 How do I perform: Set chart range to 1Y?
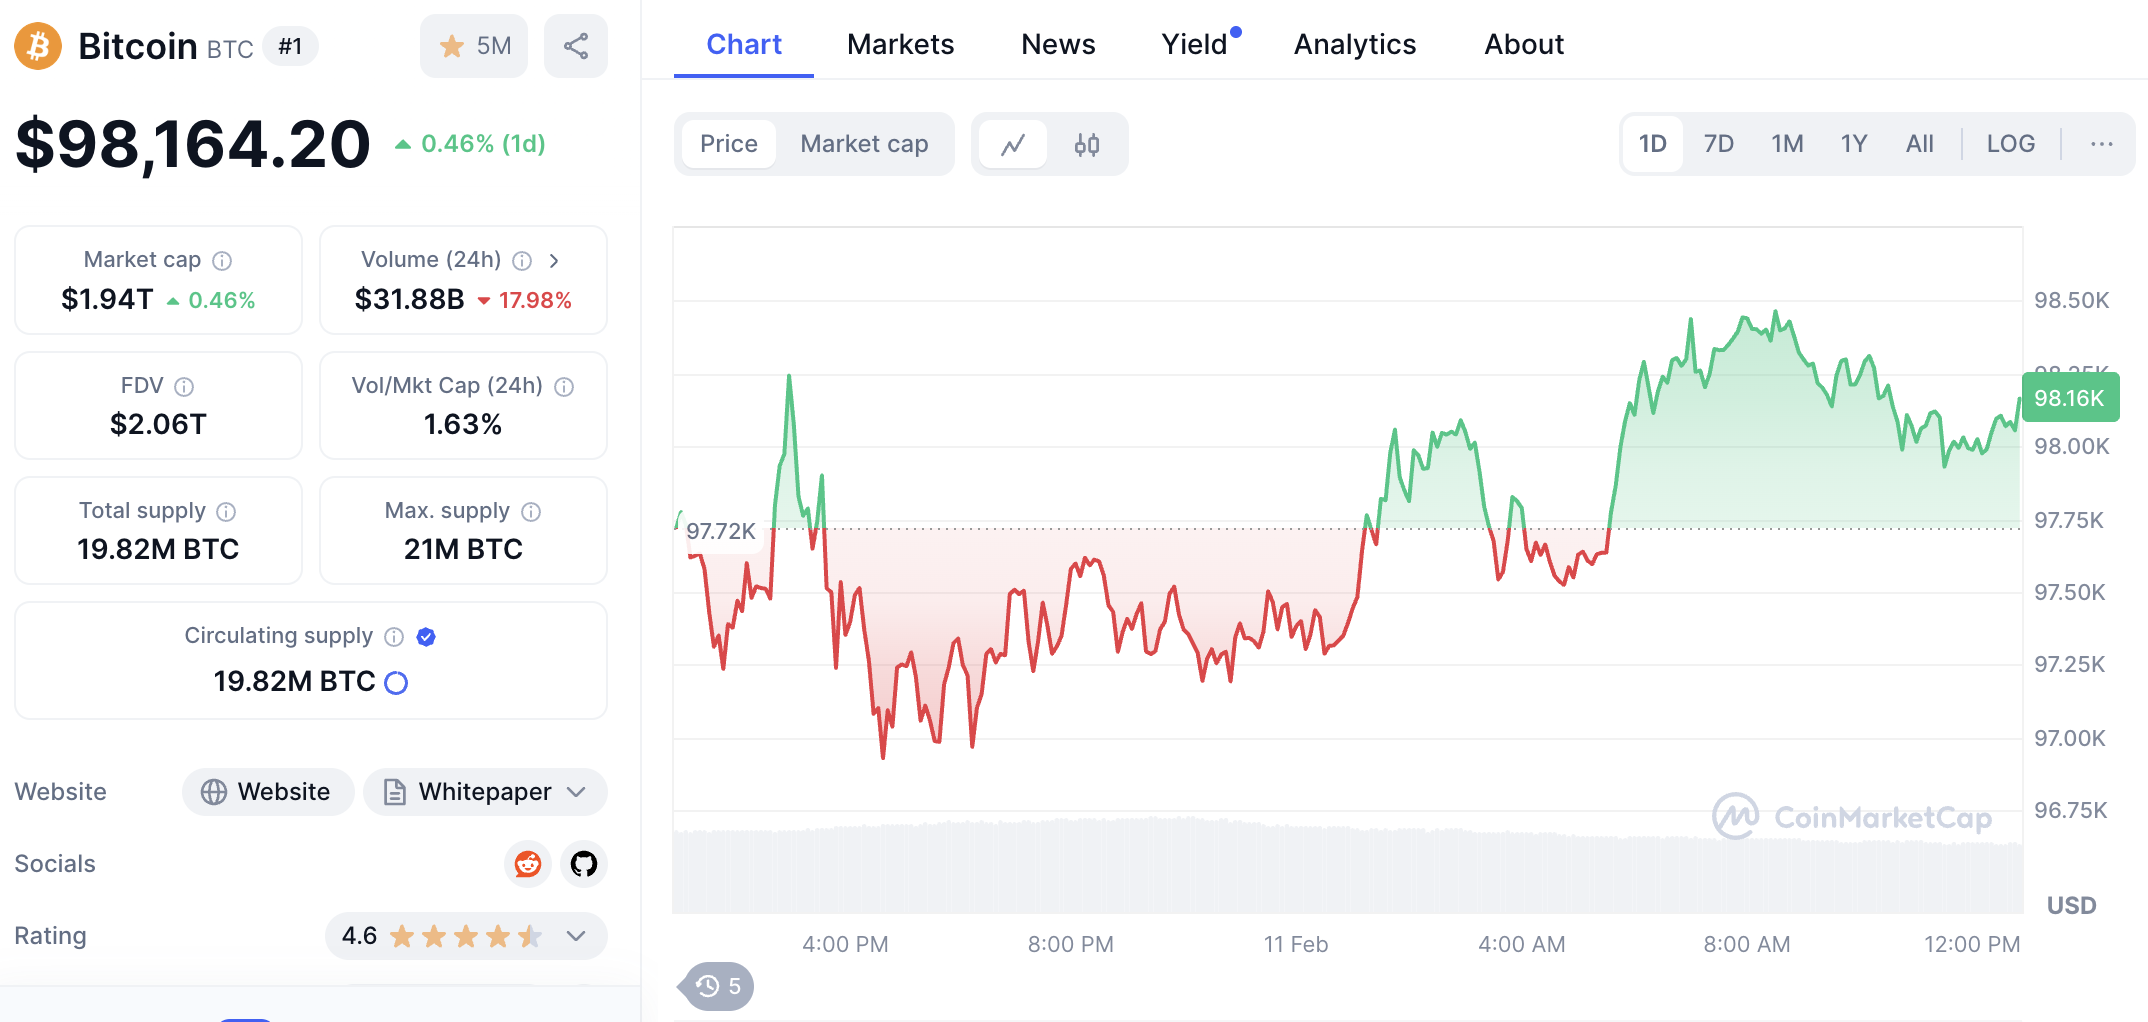[x=1854, y=144]
